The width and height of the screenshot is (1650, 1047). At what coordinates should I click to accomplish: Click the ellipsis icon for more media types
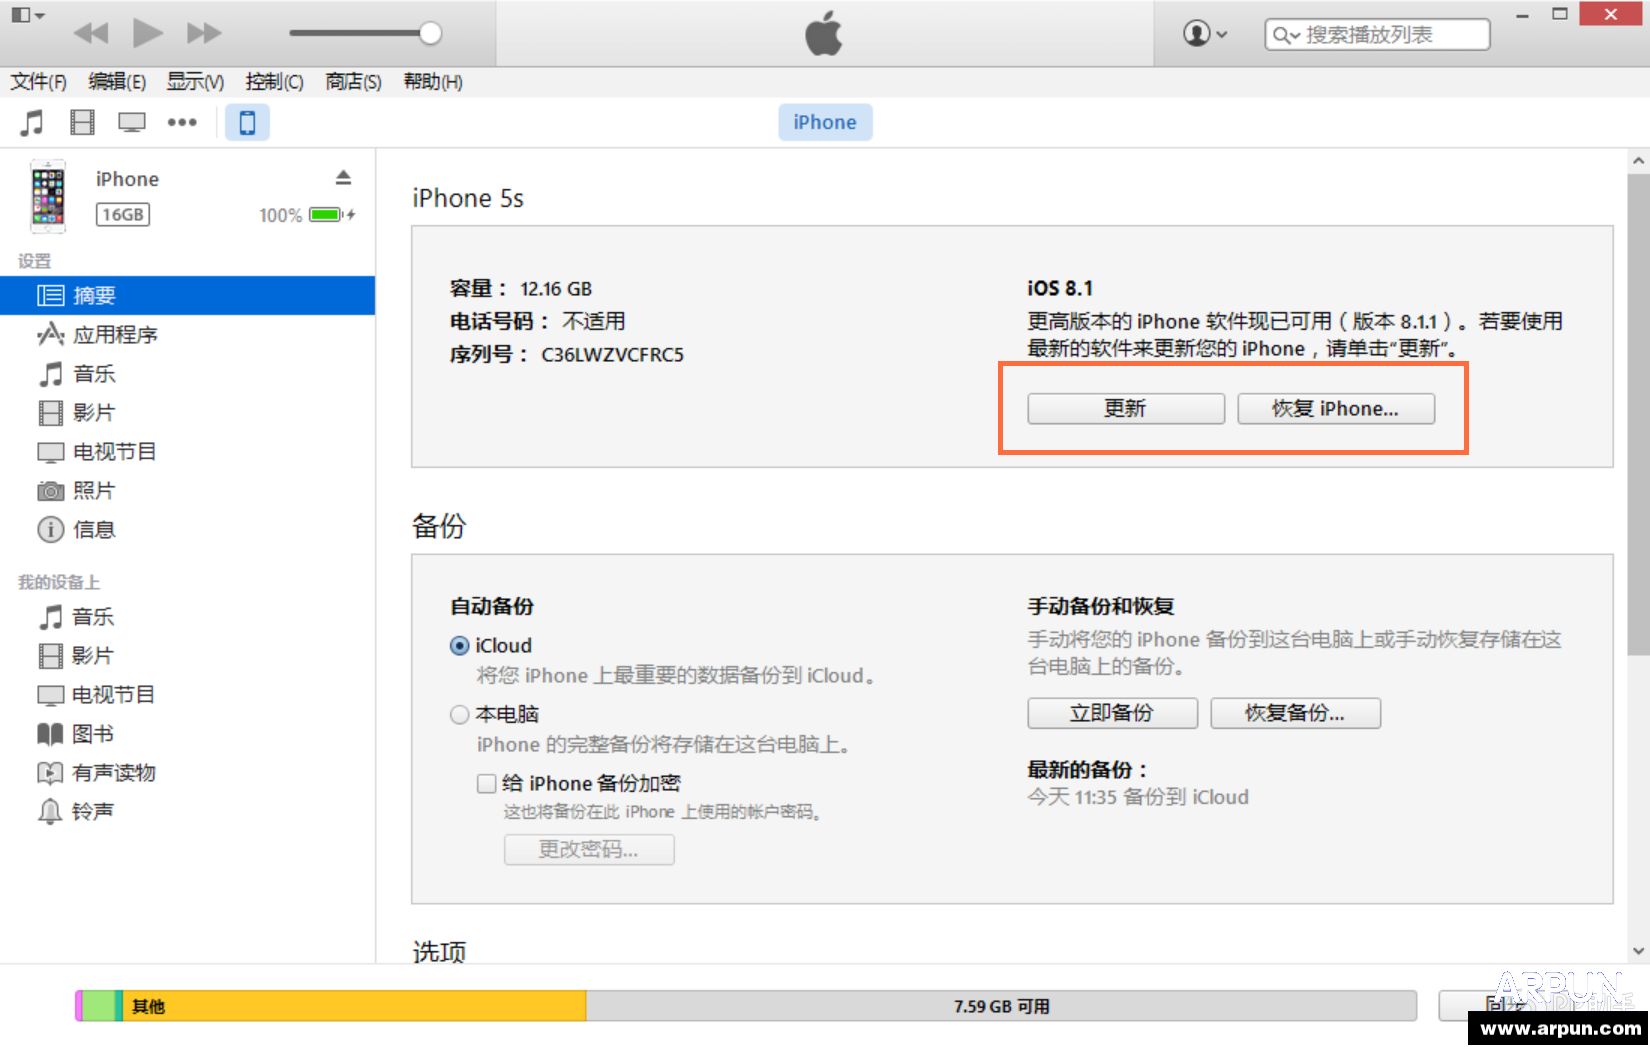pos(183,122)
